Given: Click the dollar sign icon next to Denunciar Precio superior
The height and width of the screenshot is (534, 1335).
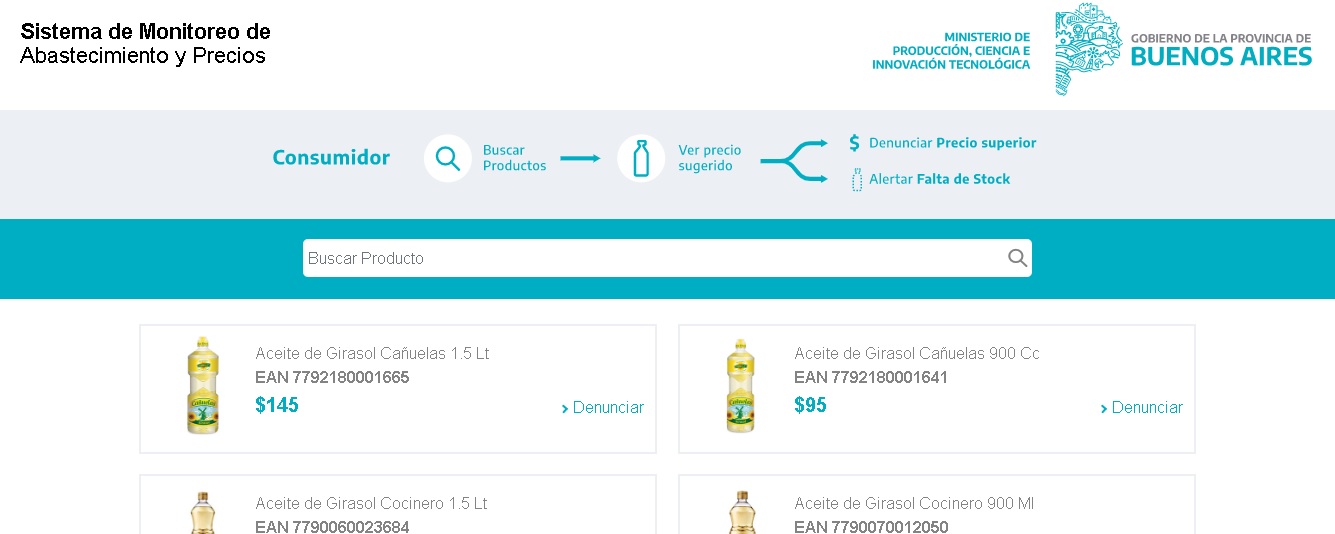Looking at the screenshot, I should click(854, 143).
